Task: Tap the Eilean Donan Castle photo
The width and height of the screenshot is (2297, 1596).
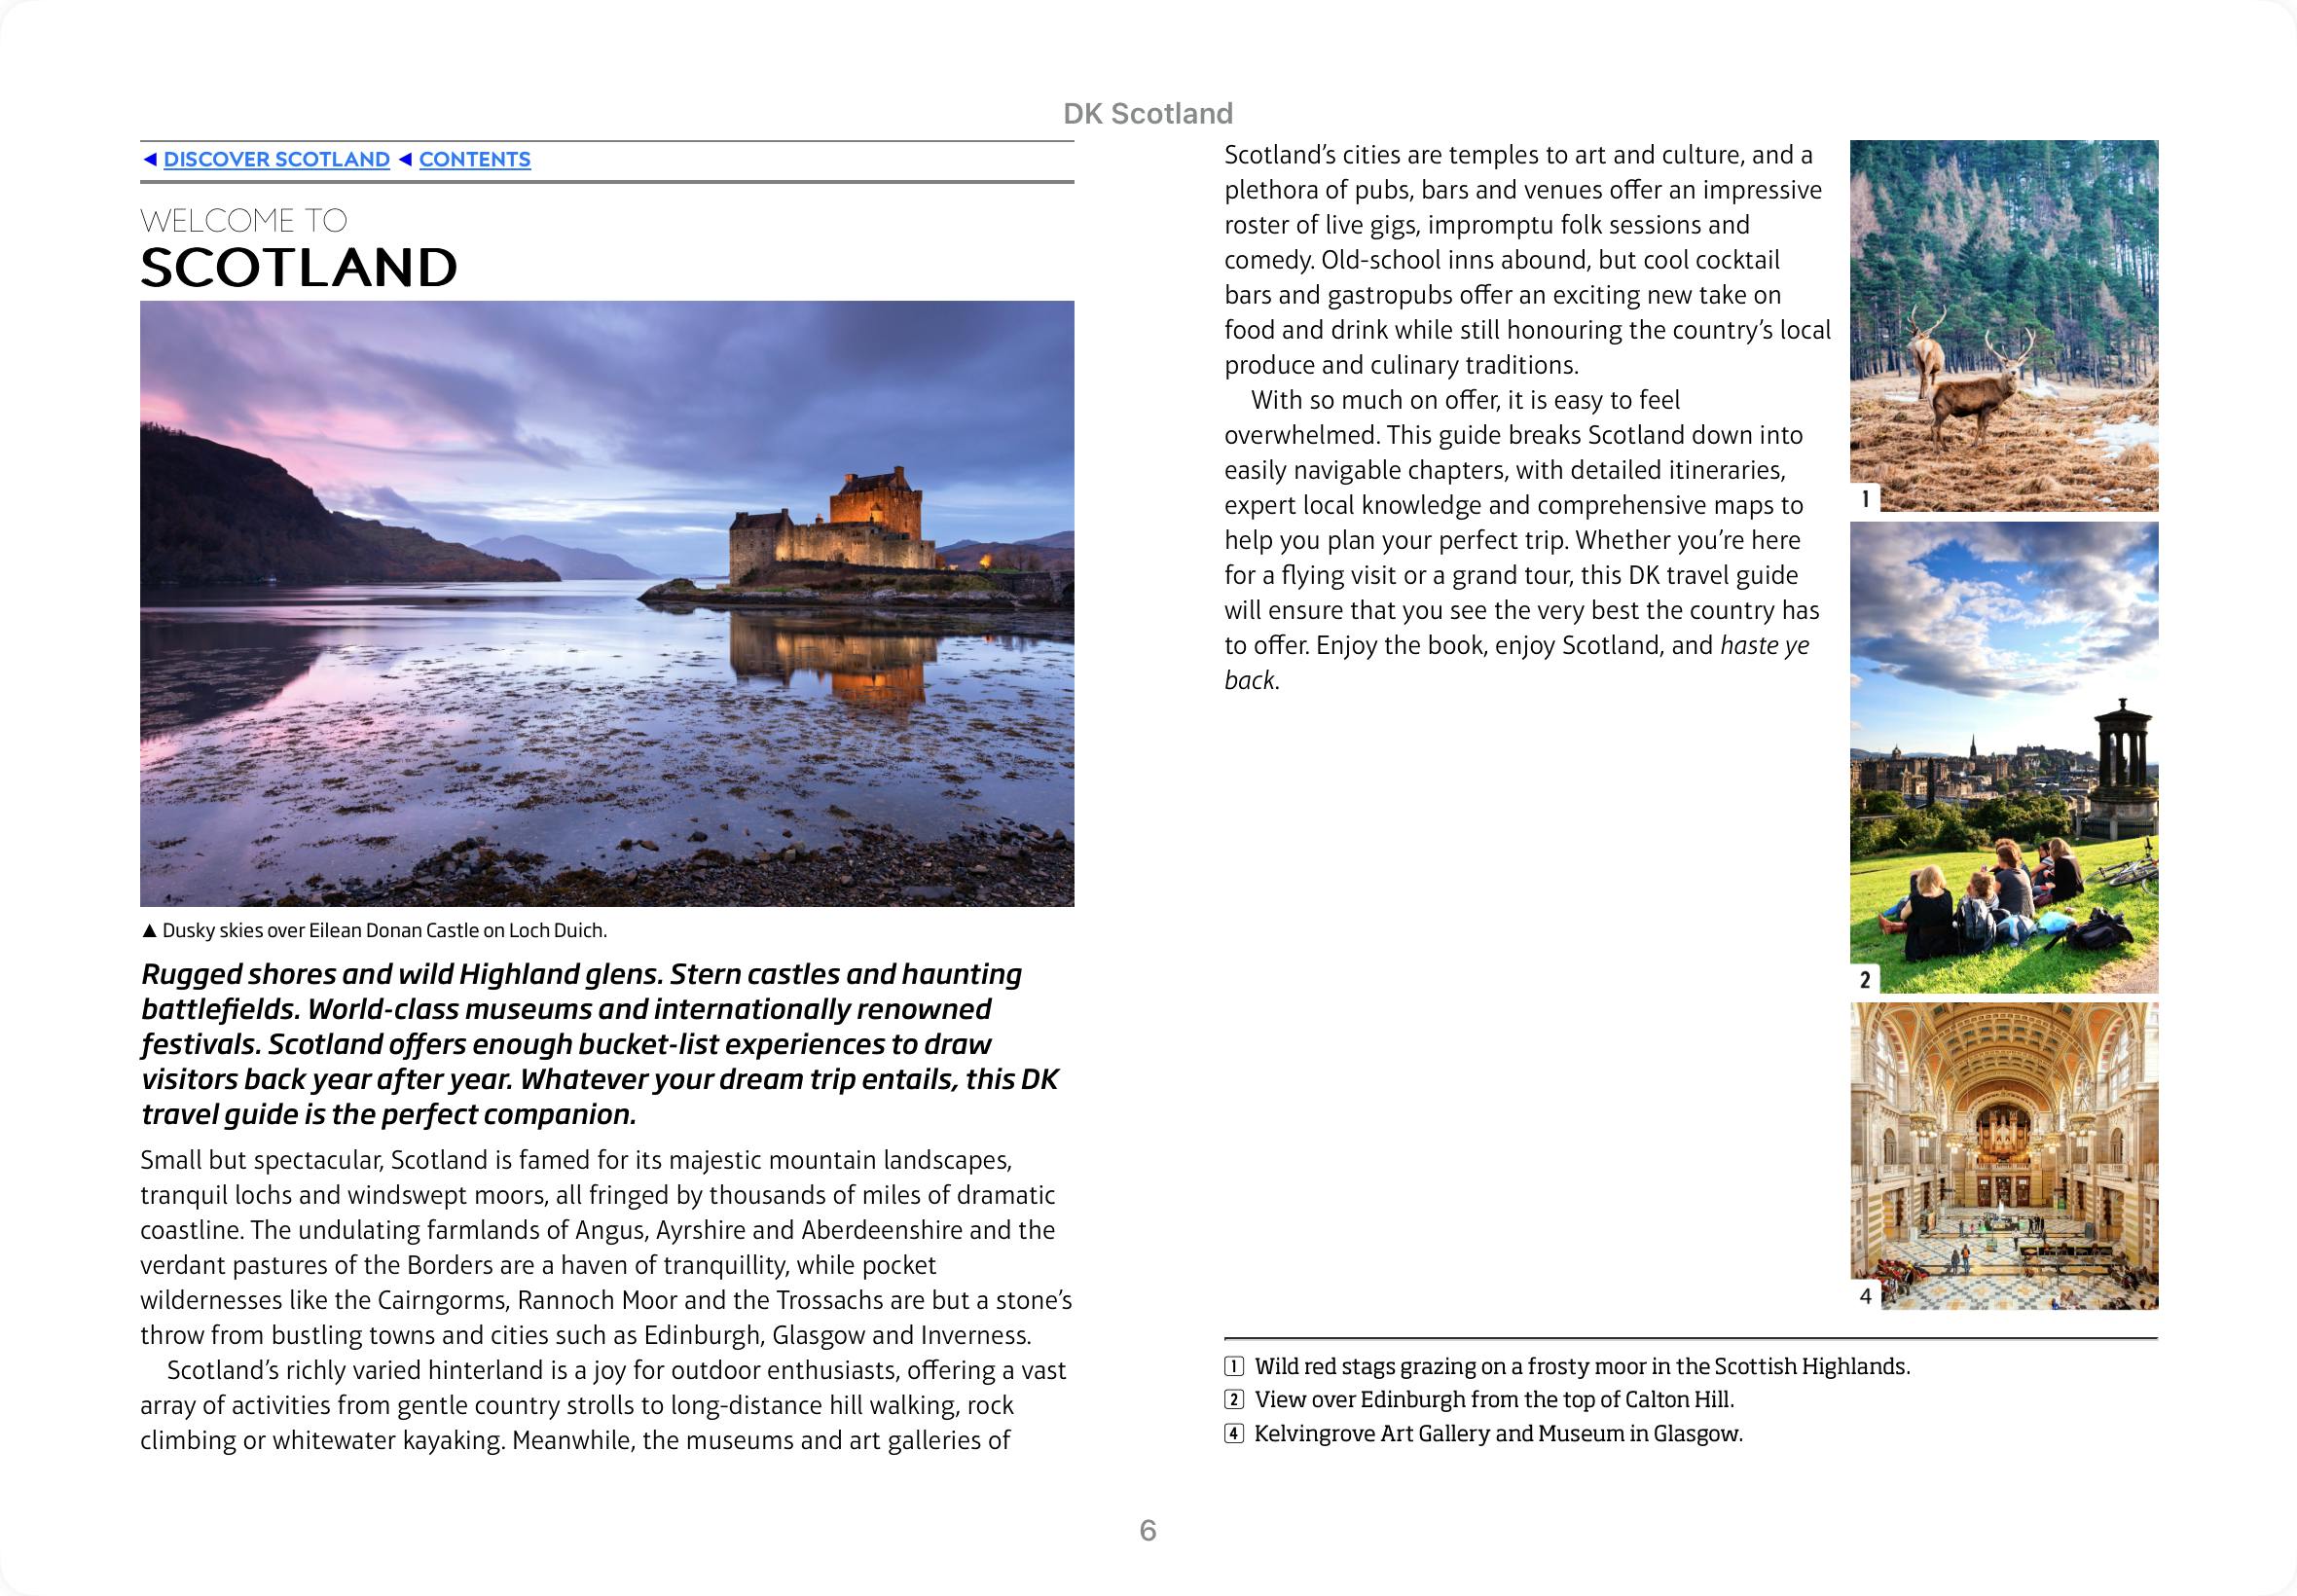Action: tap(607, 603)
